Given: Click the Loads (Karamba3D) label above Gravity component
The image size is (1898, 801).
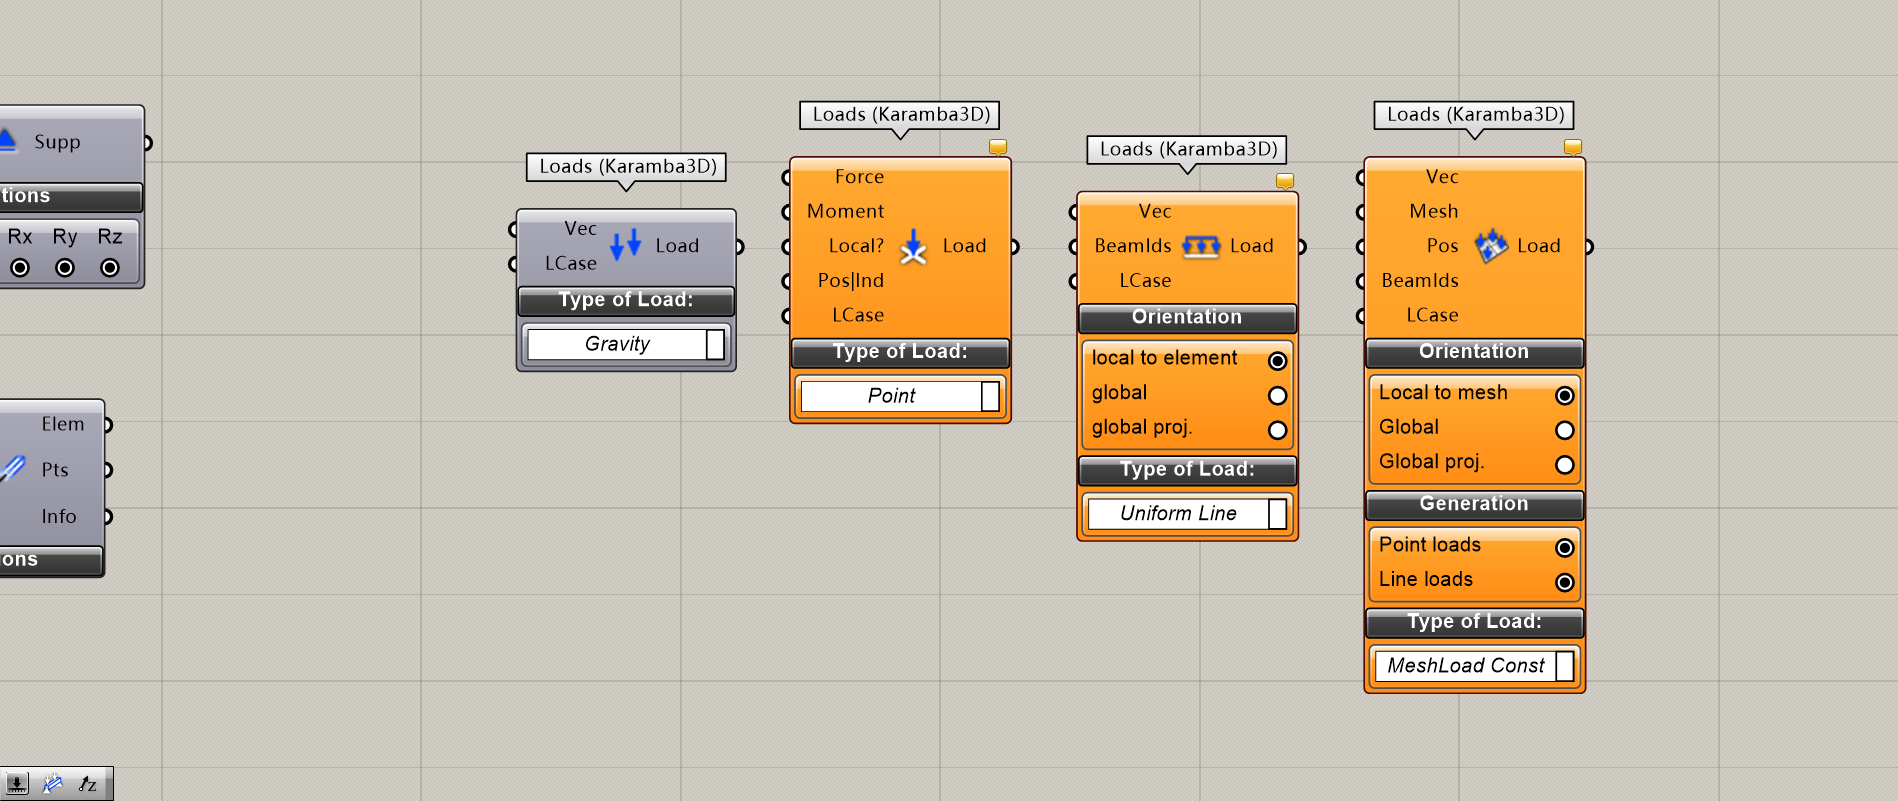Looking at the screenshot, I should click(x=627, y=167).
